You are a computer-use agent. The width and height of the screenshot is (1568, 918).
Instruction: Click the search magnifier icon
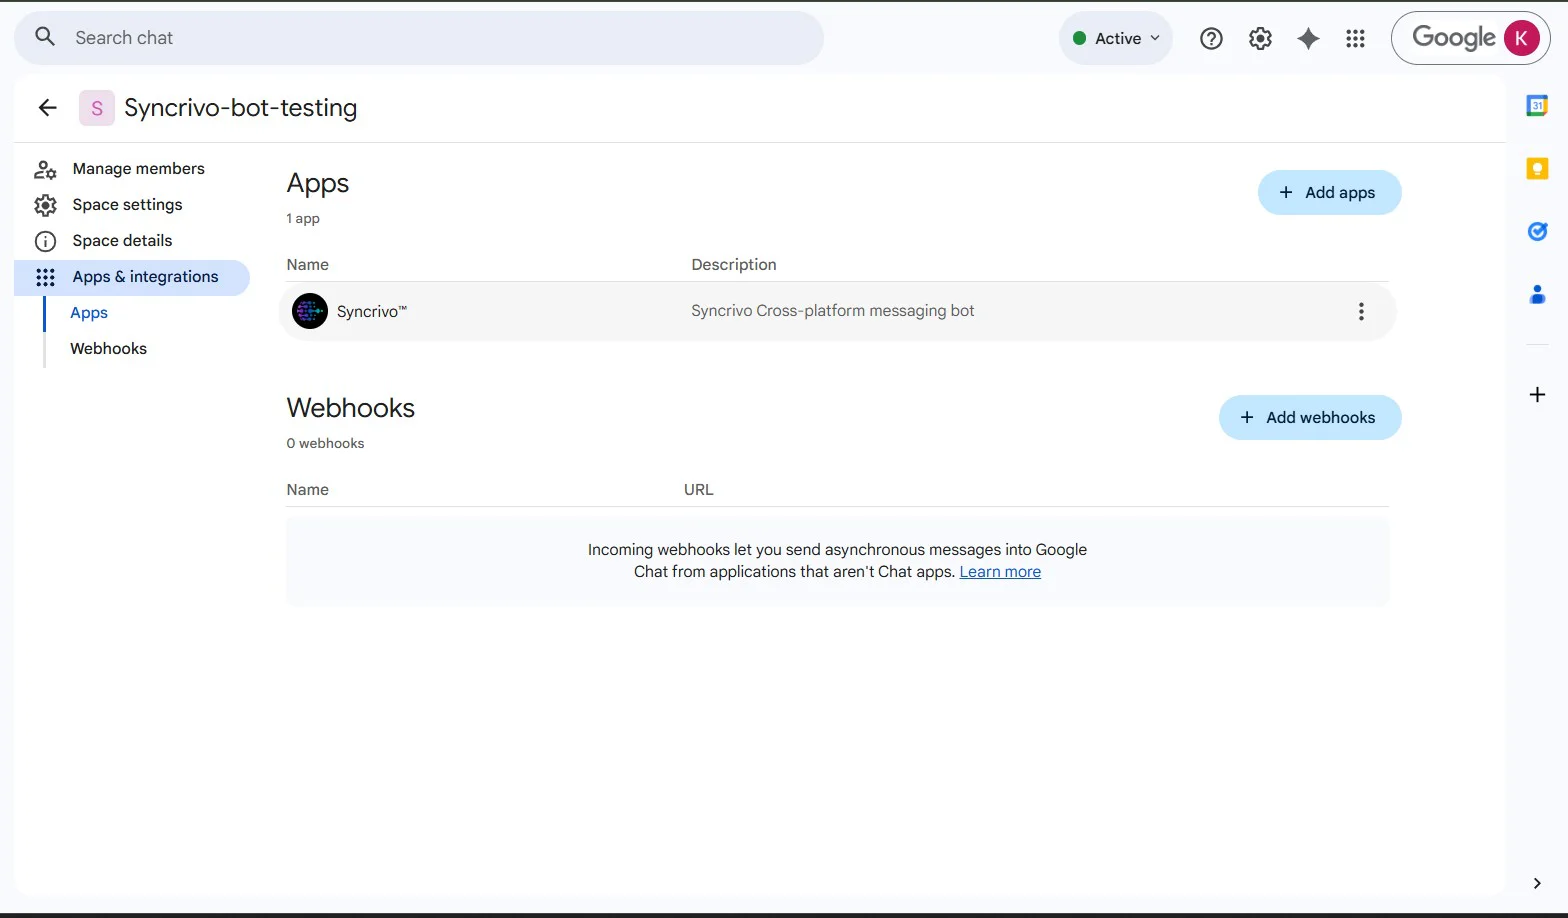[45, 37]
